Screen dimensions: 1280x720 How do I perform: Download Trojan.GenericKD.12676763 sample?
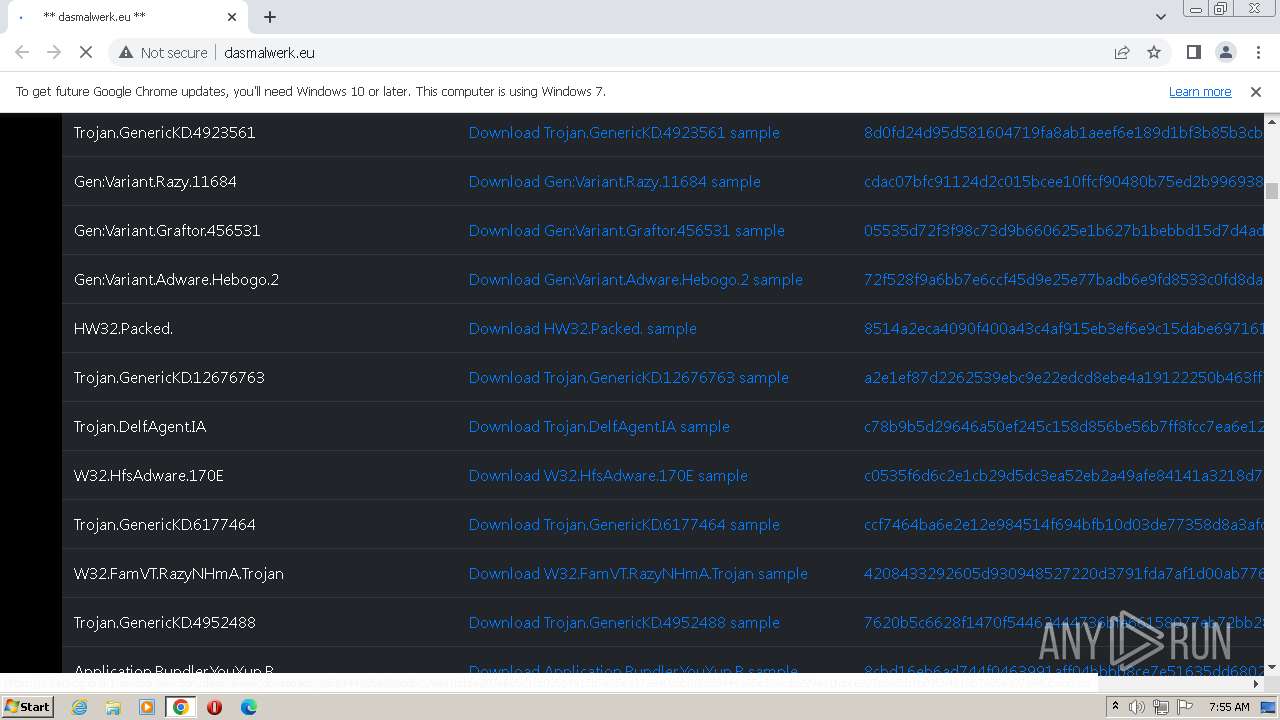click(x=628, y=377)
